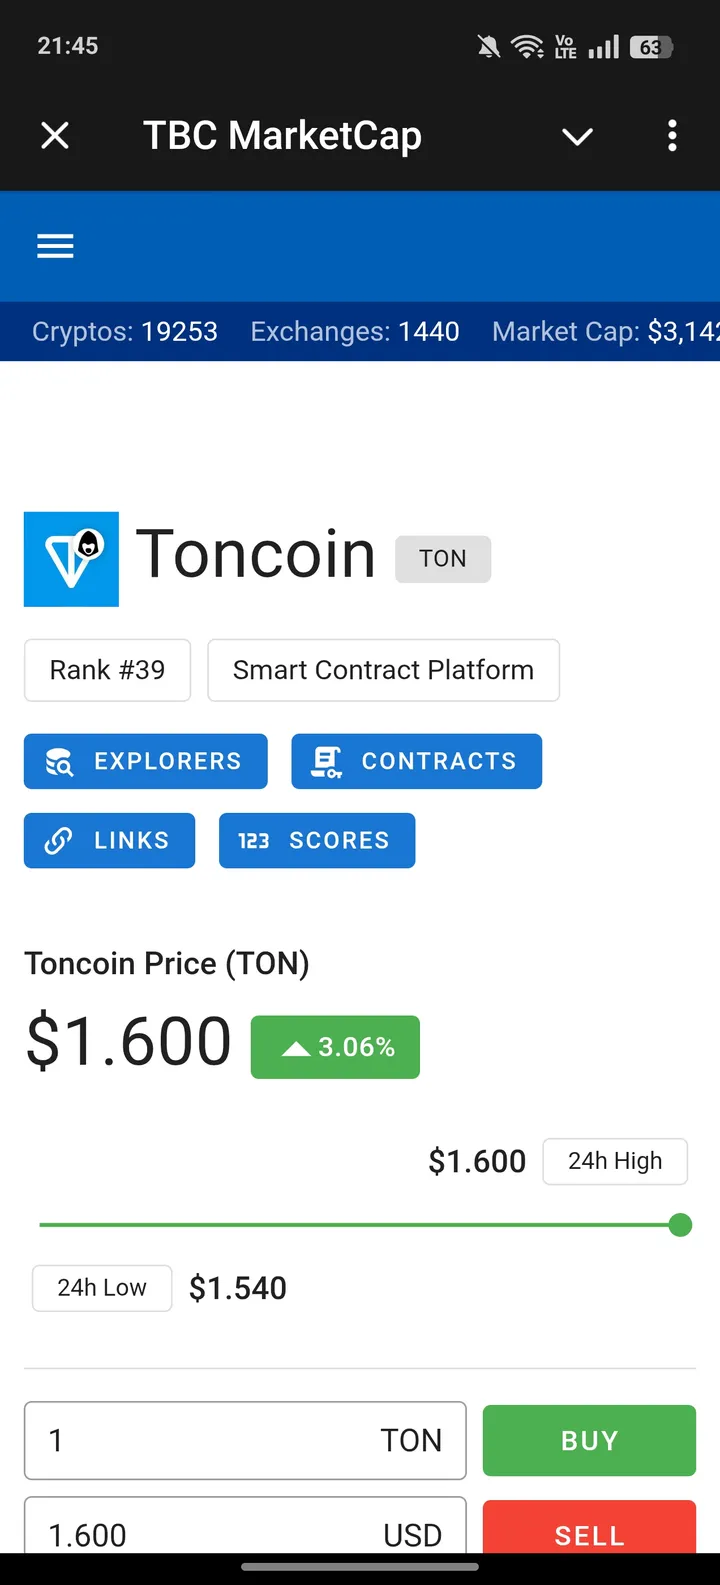Tap the 24h Low label
The width and height of the screenshot is (720, 1585).
102,1288
